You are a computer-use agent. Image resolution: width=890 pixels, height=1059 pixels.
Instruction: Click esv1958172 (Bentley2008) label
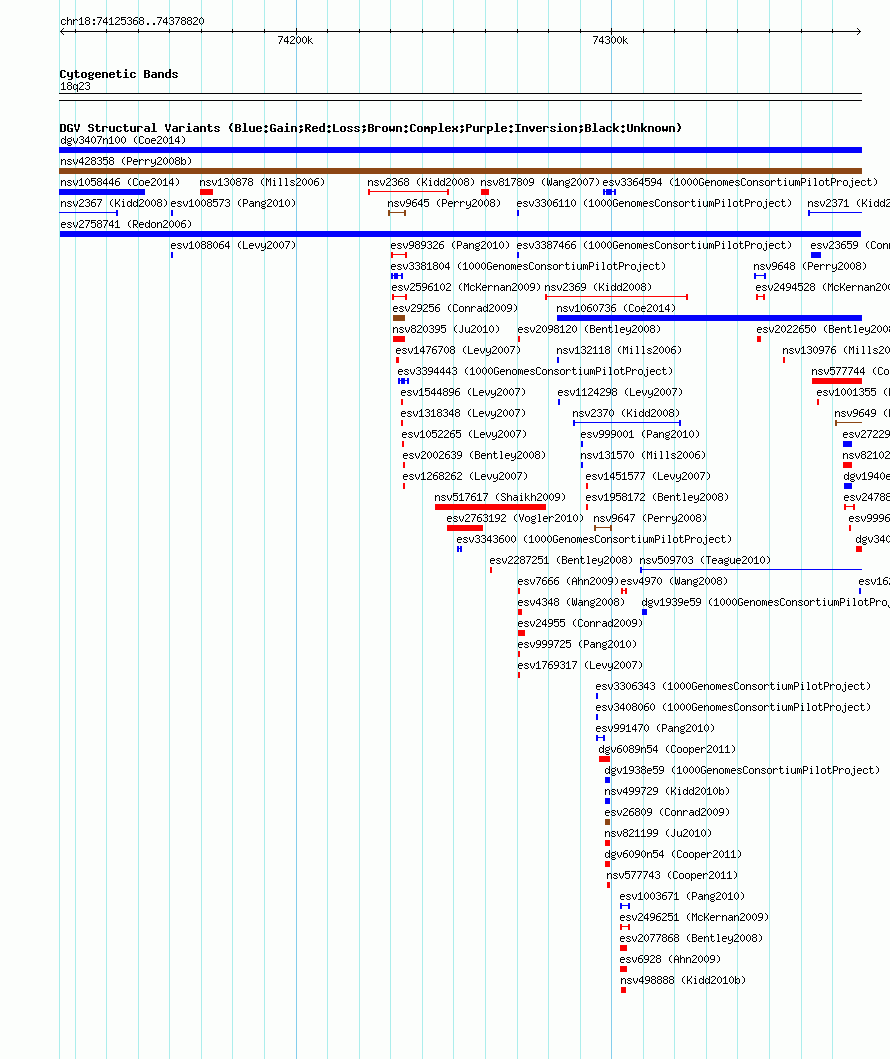[x=657, y=496]
